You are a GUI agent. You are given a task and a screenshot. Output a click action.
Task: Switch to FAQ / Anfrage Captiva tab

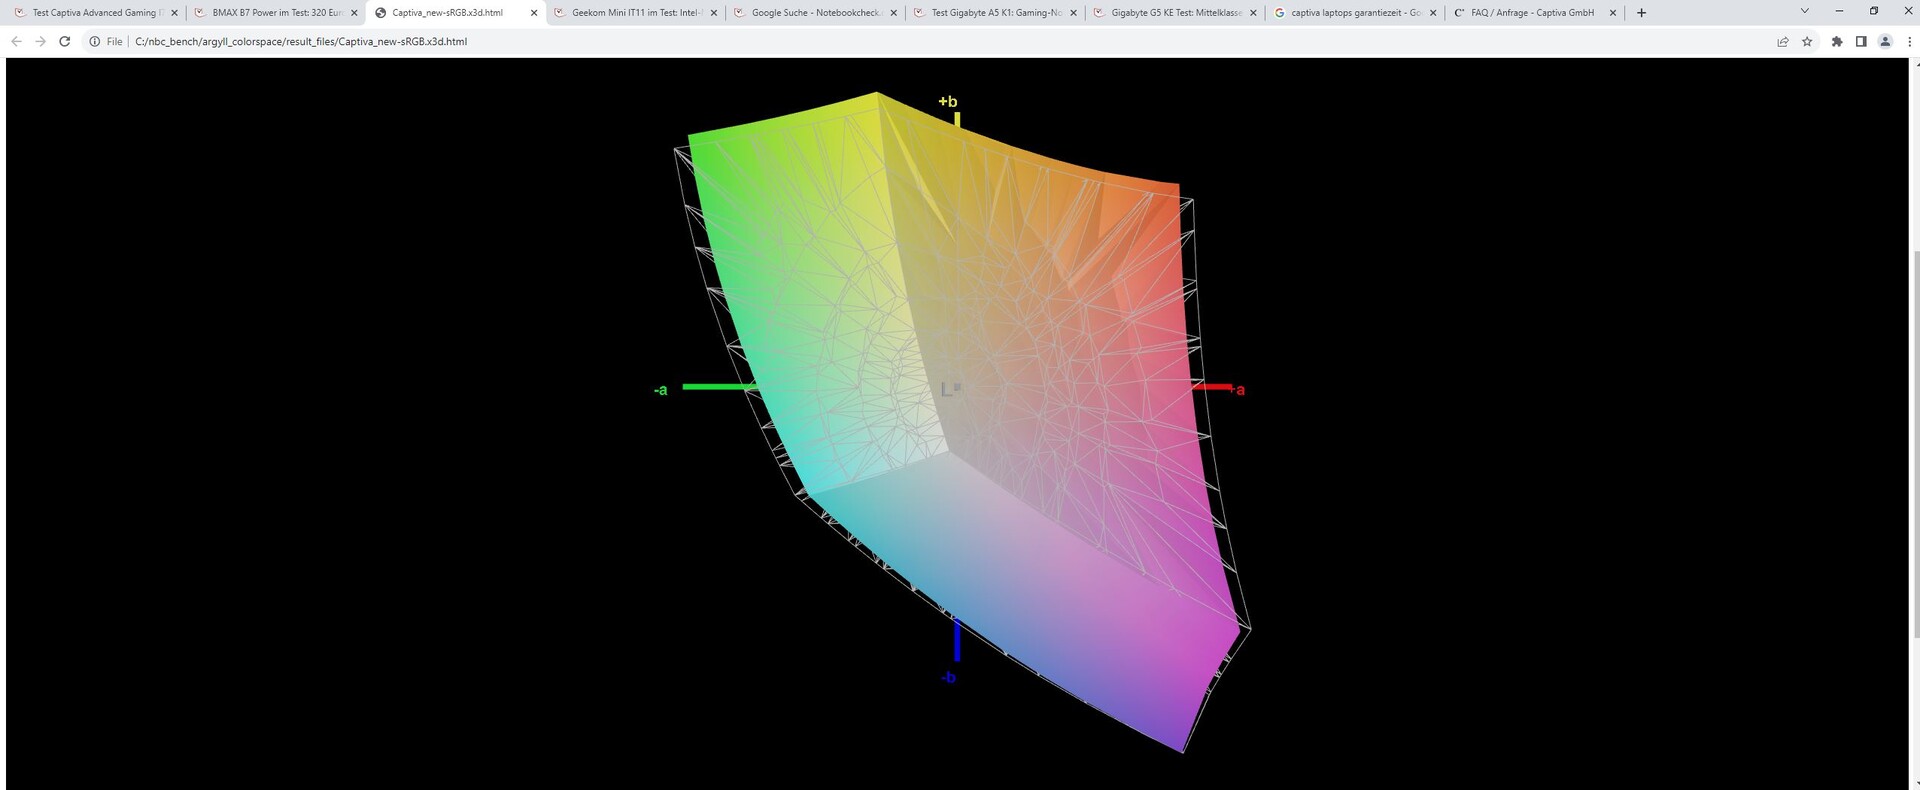tap(1531, 13)
